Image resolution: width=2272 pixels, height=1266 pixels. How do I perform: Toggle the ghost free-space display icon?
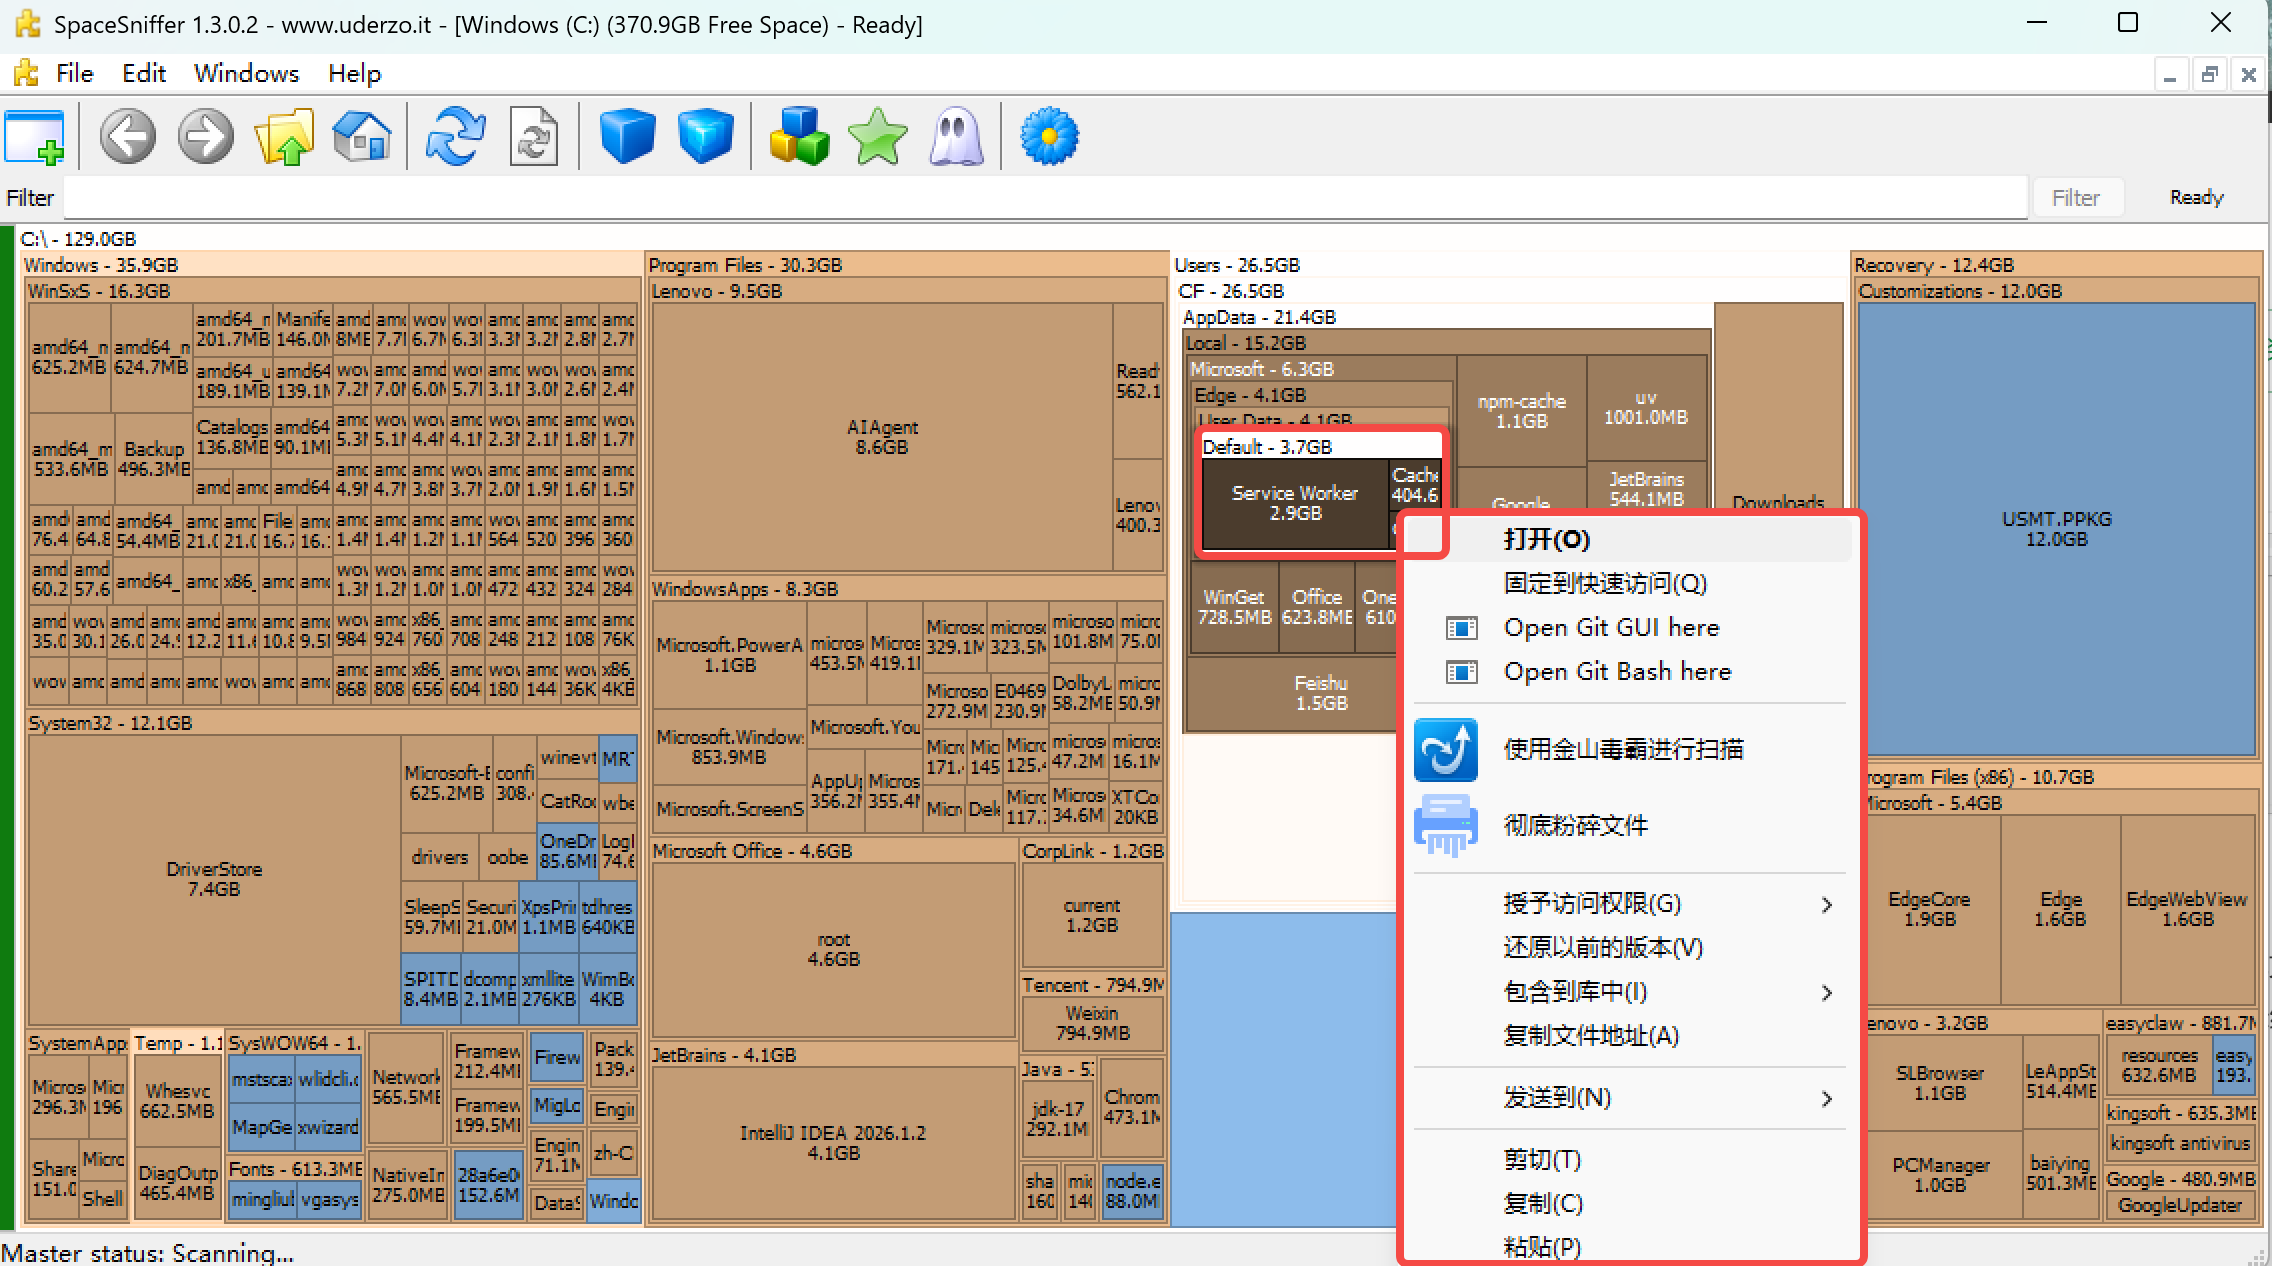[956, 137]
